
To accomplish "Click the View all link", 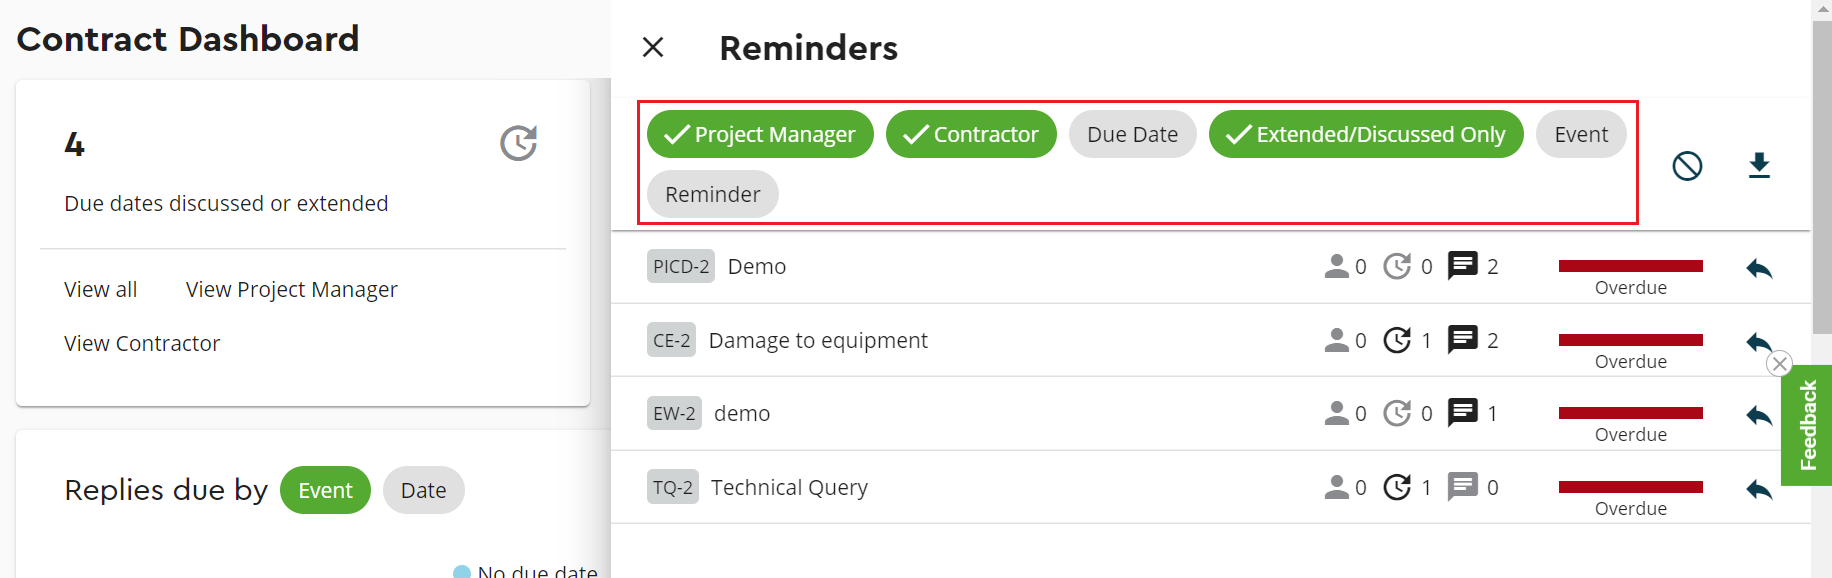I will pos(100,289).
